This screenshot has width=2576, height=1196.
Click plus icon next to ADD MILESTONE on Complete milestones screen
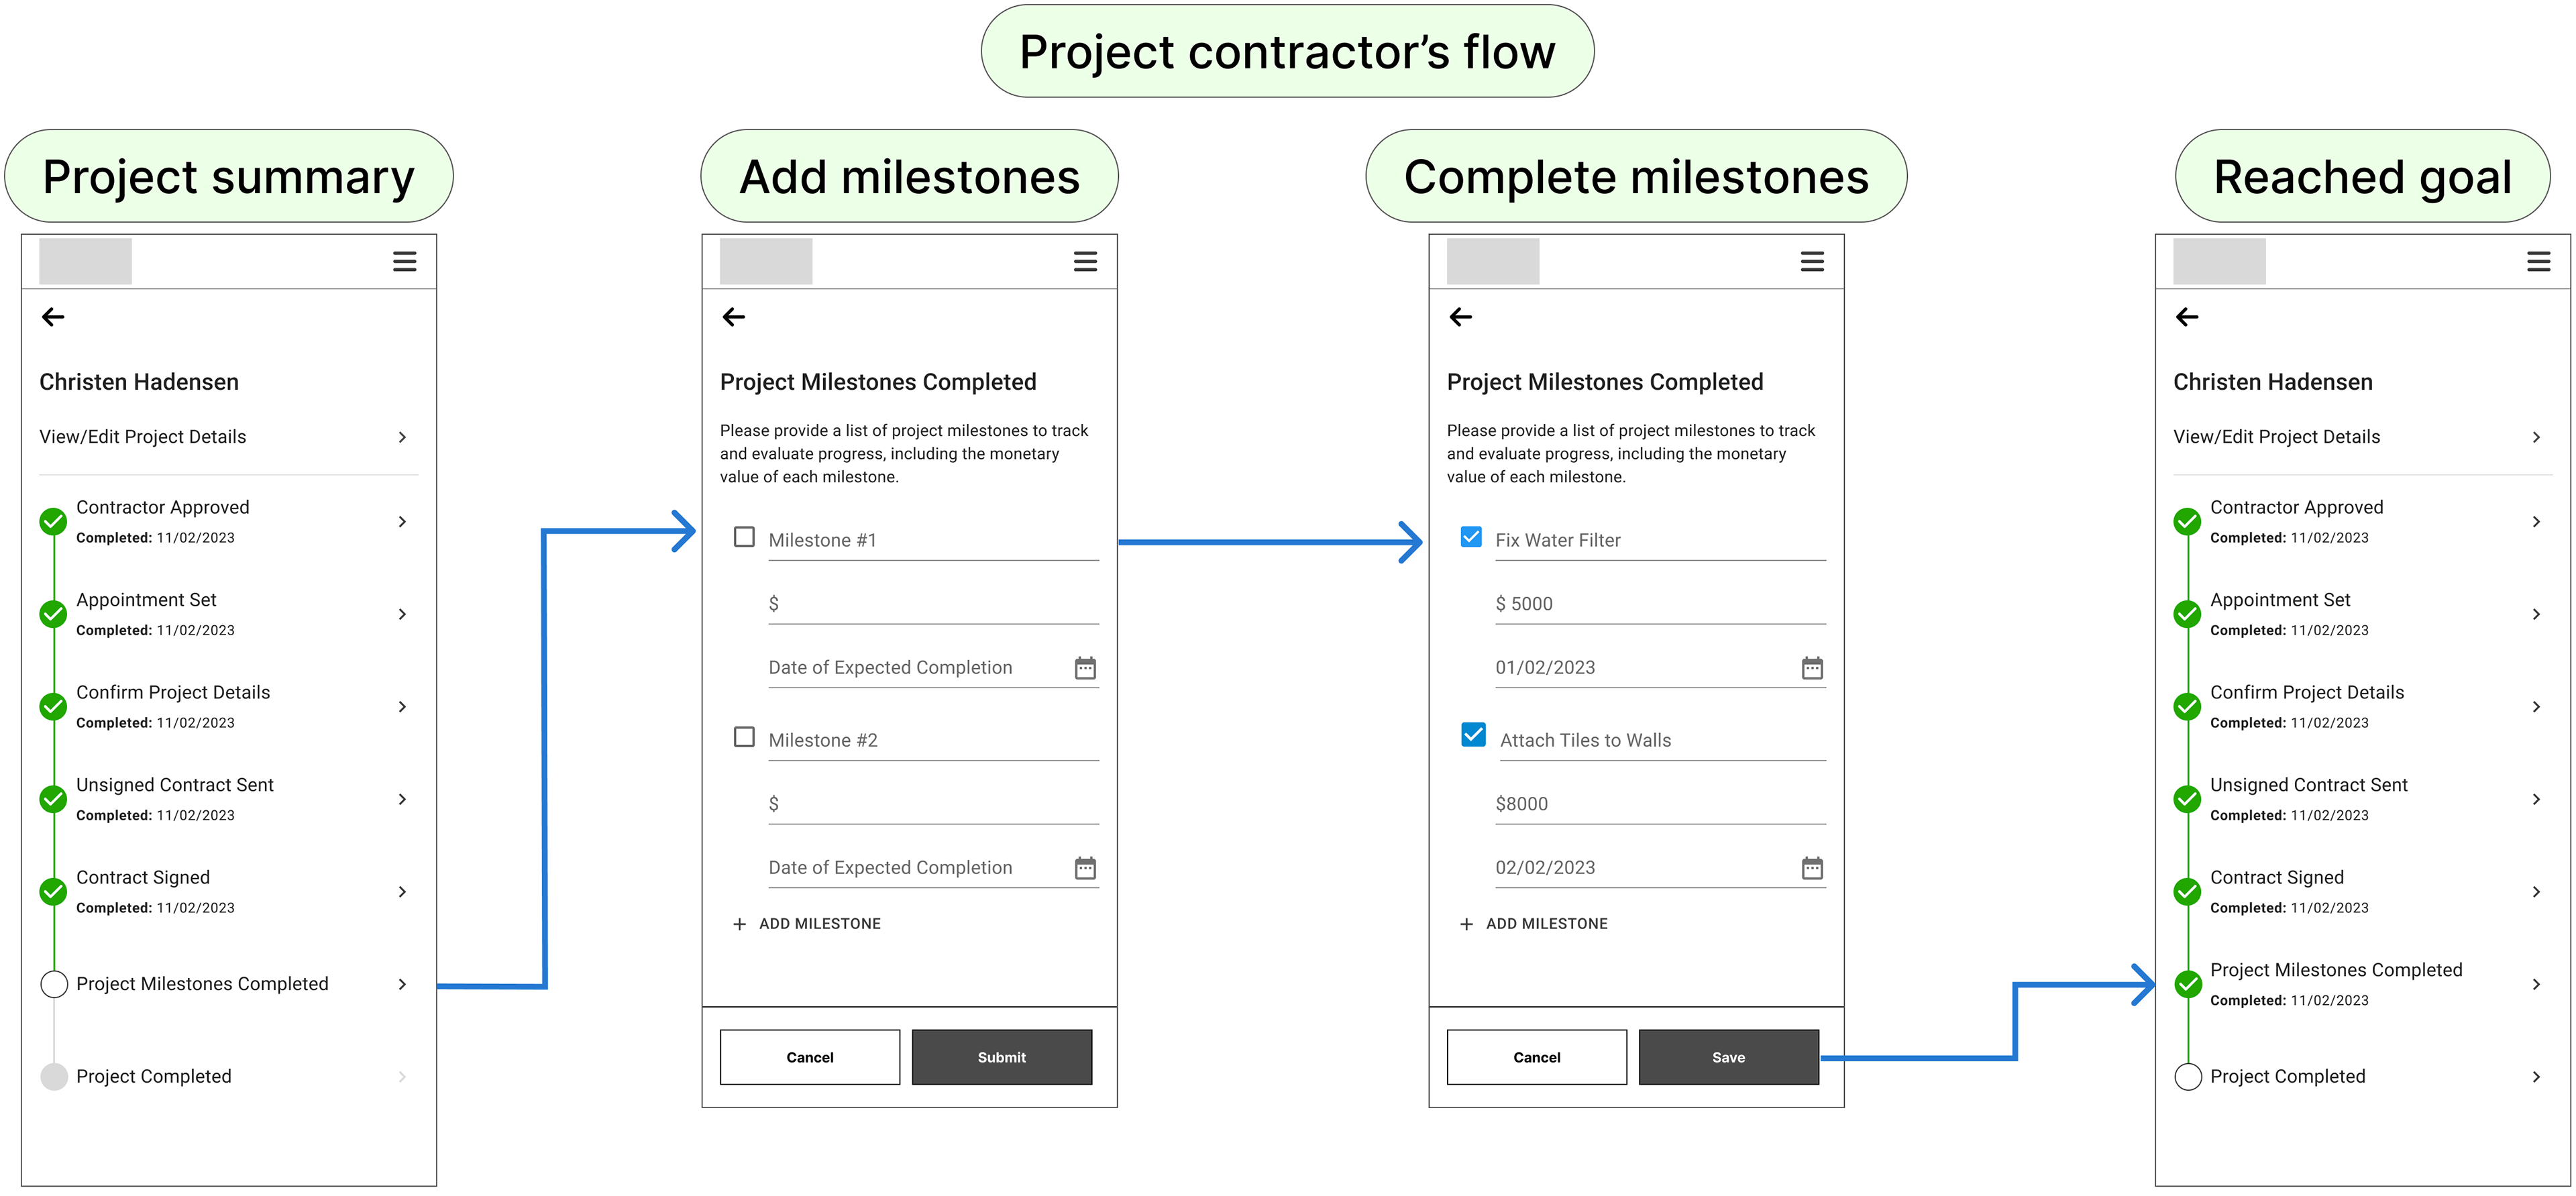1466,924
